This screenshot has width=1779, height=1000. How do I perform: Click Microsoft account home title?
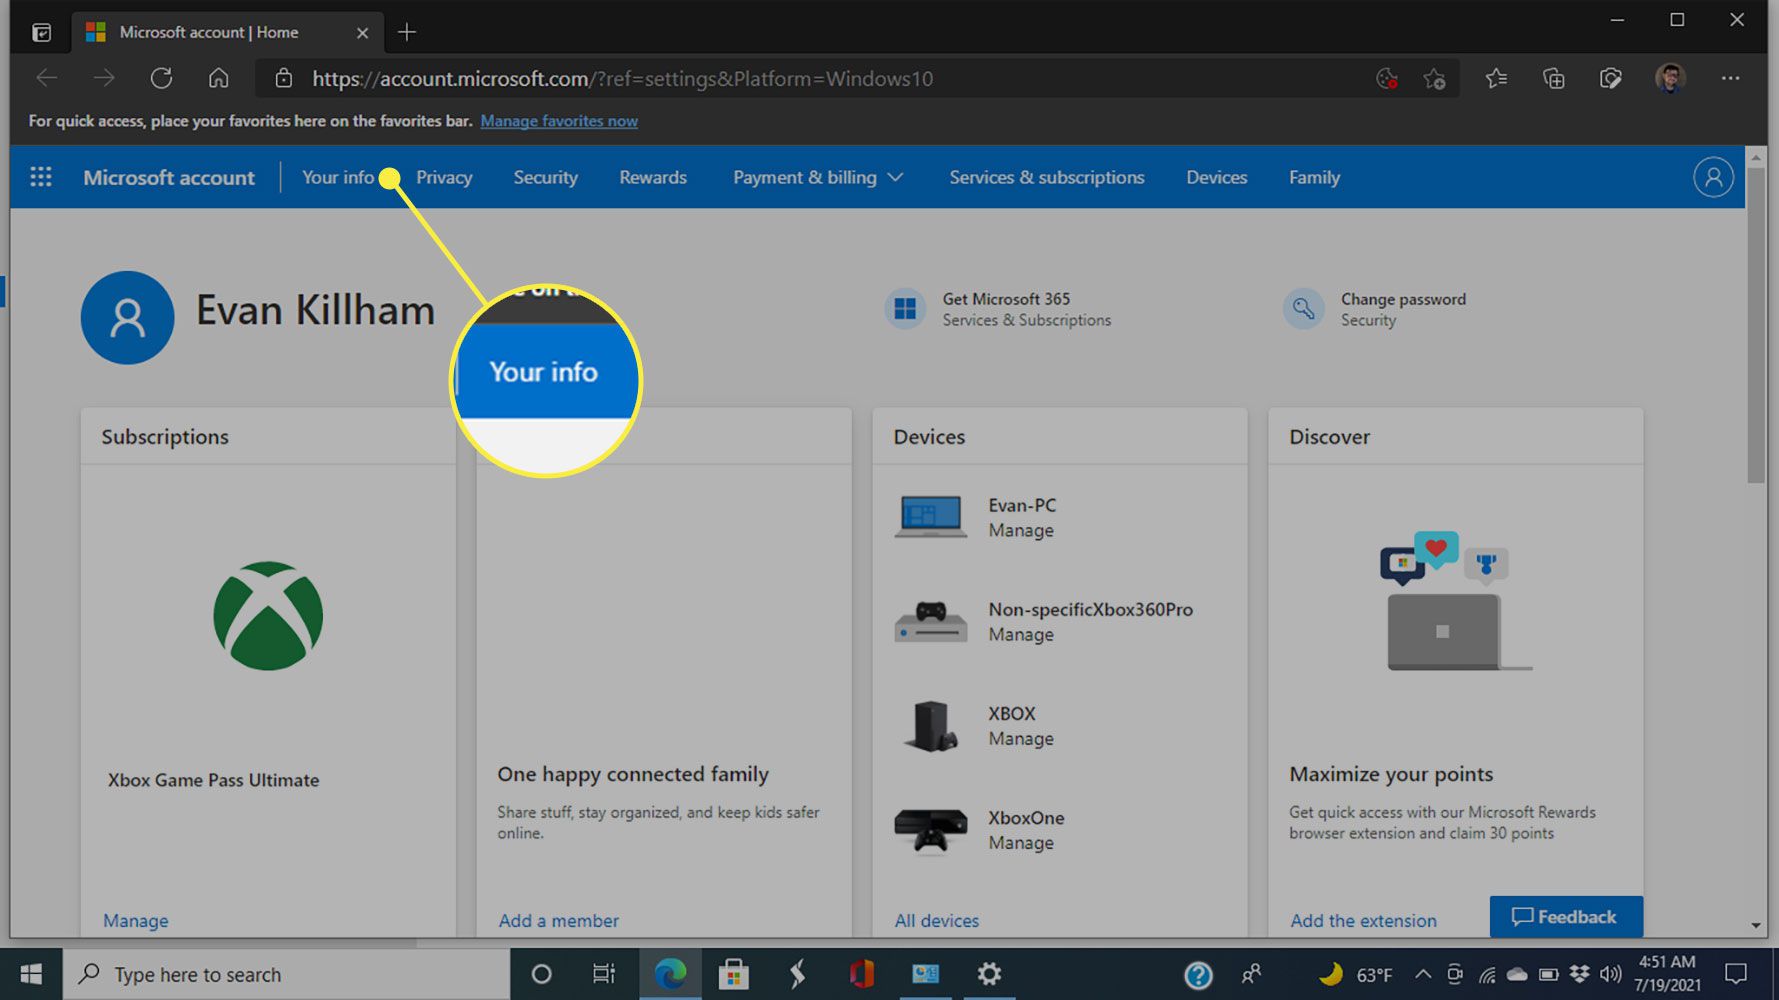169,177
